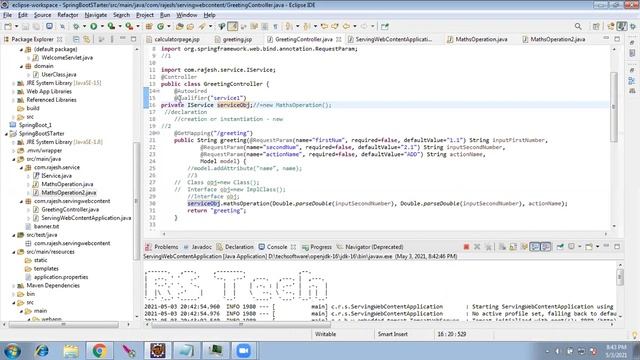Click the New file toolbar icon
The image size is (640, 360).
[8, 27]
